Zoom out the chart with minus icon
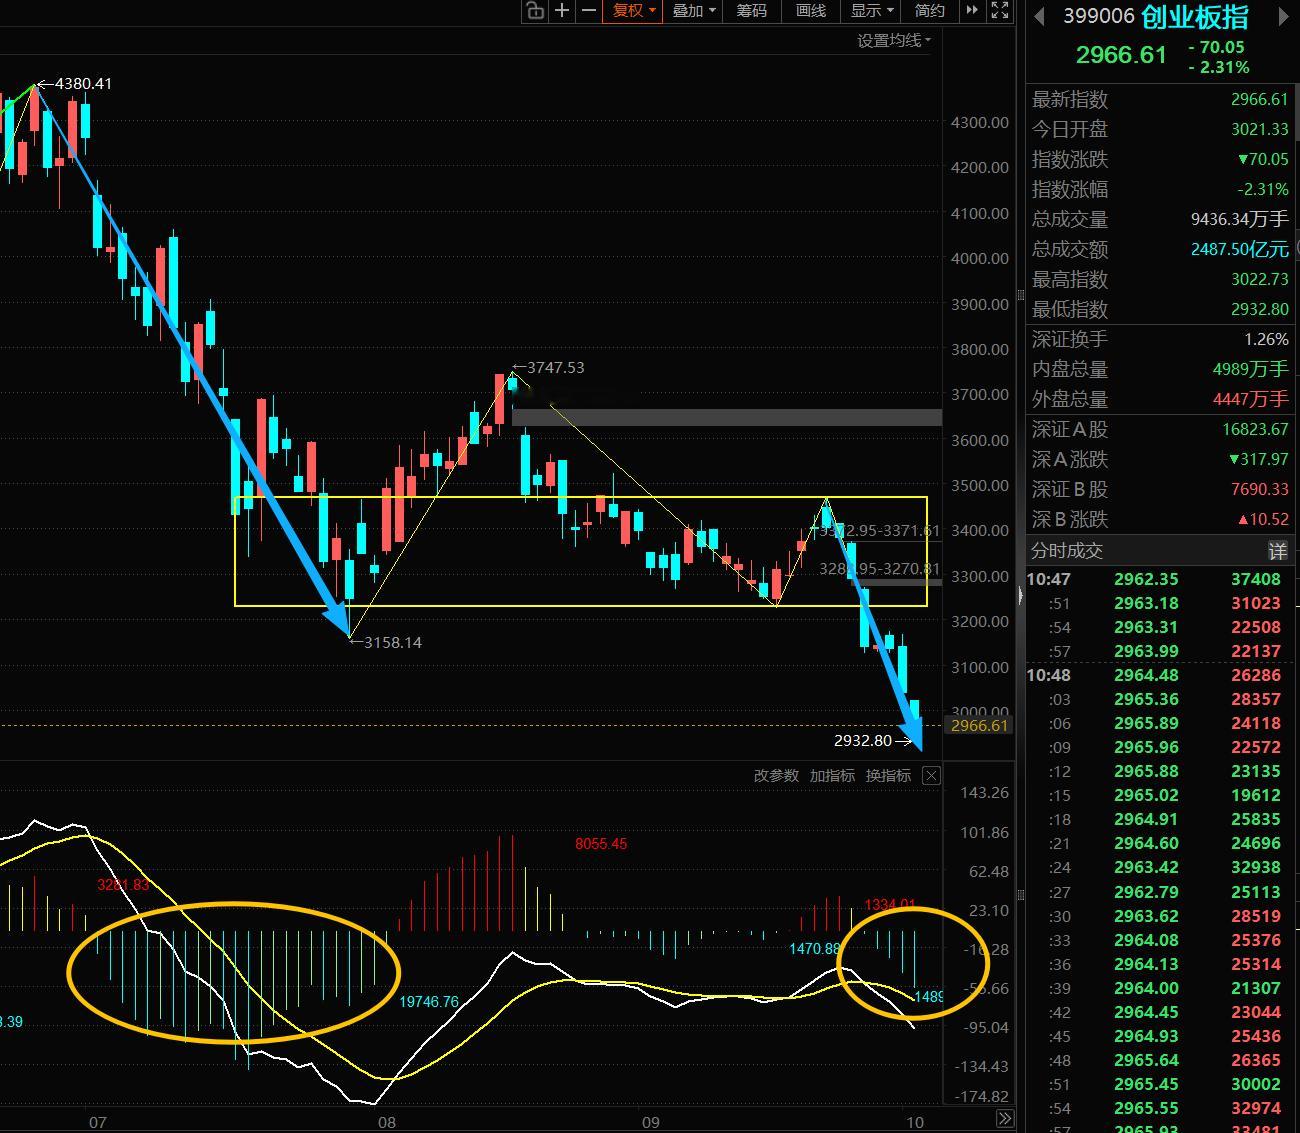Viewport: 1300px width, 1133px height. pyautogui.click(x=589, y=11)
